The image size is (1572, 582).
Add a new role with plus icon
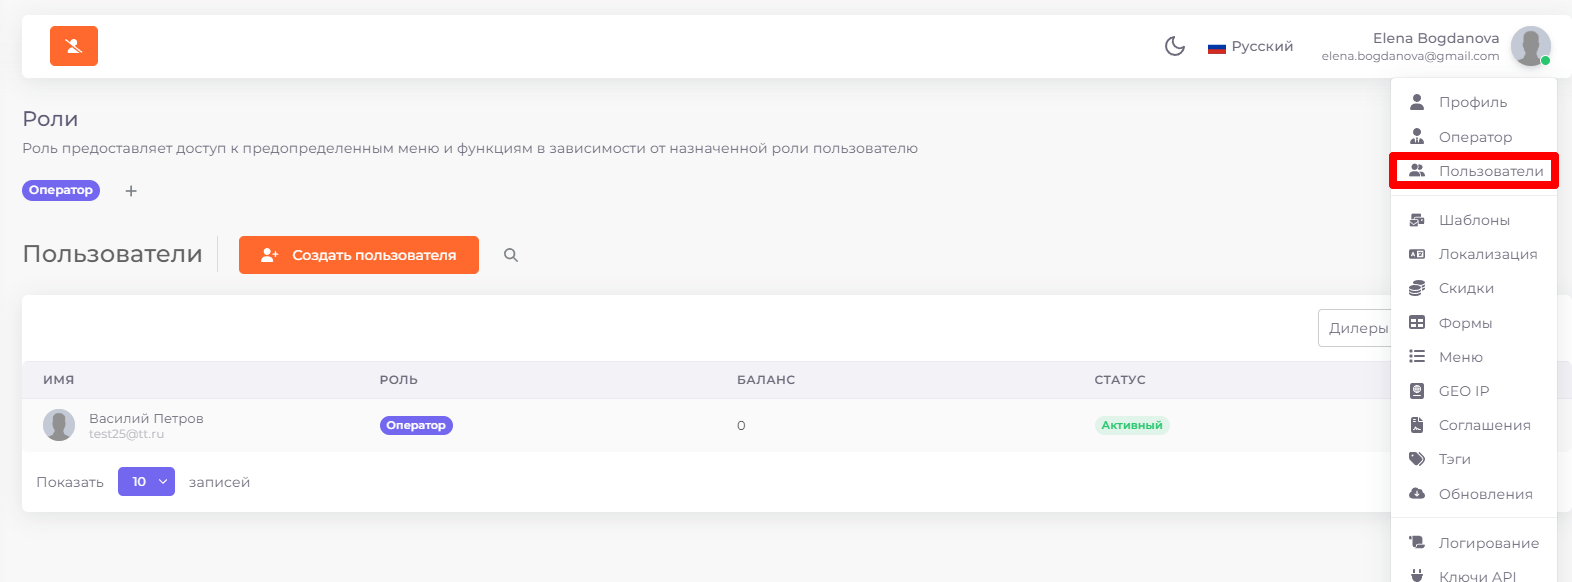click(x=131, y=191)
